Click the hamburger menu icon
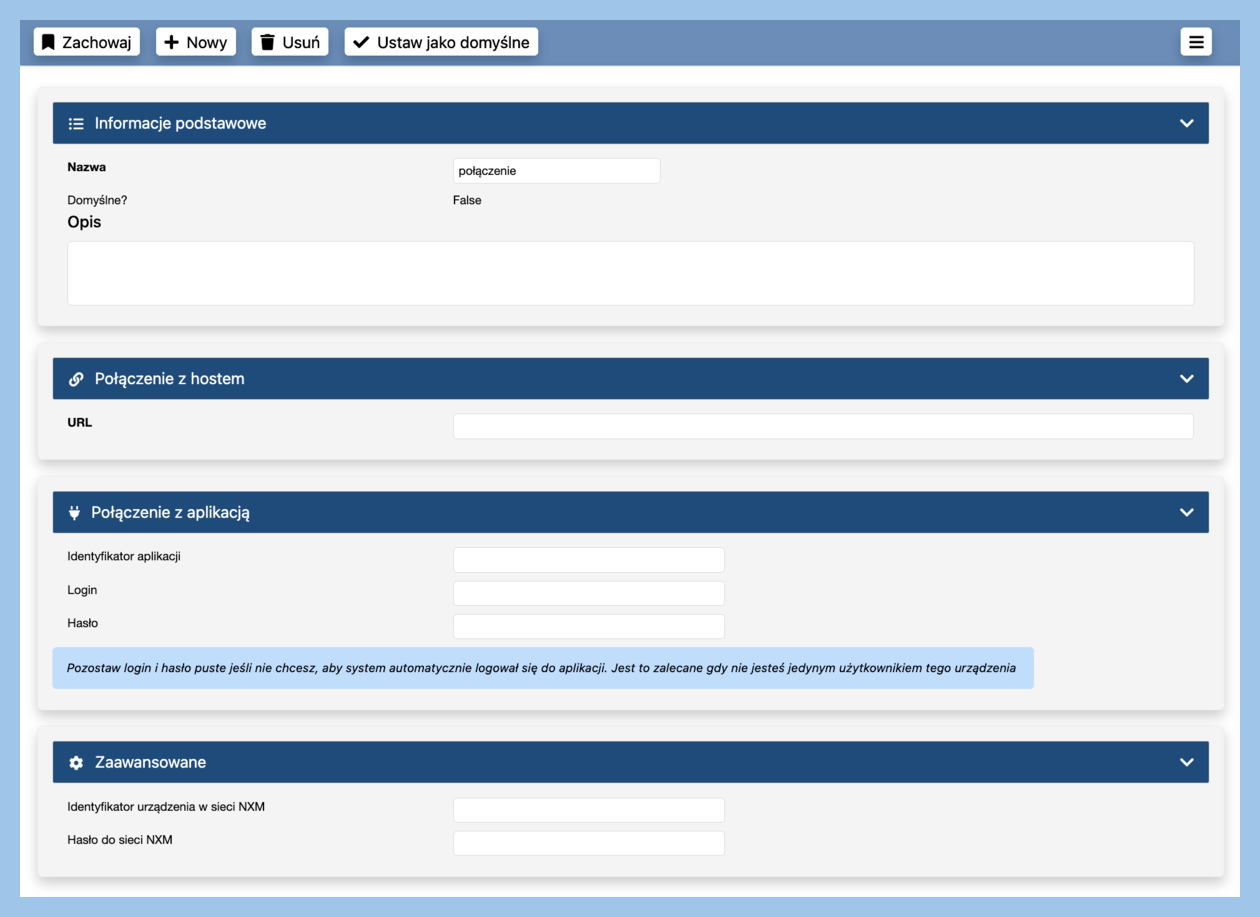Screen dimensions: 1260x917 click(1196, 42)
